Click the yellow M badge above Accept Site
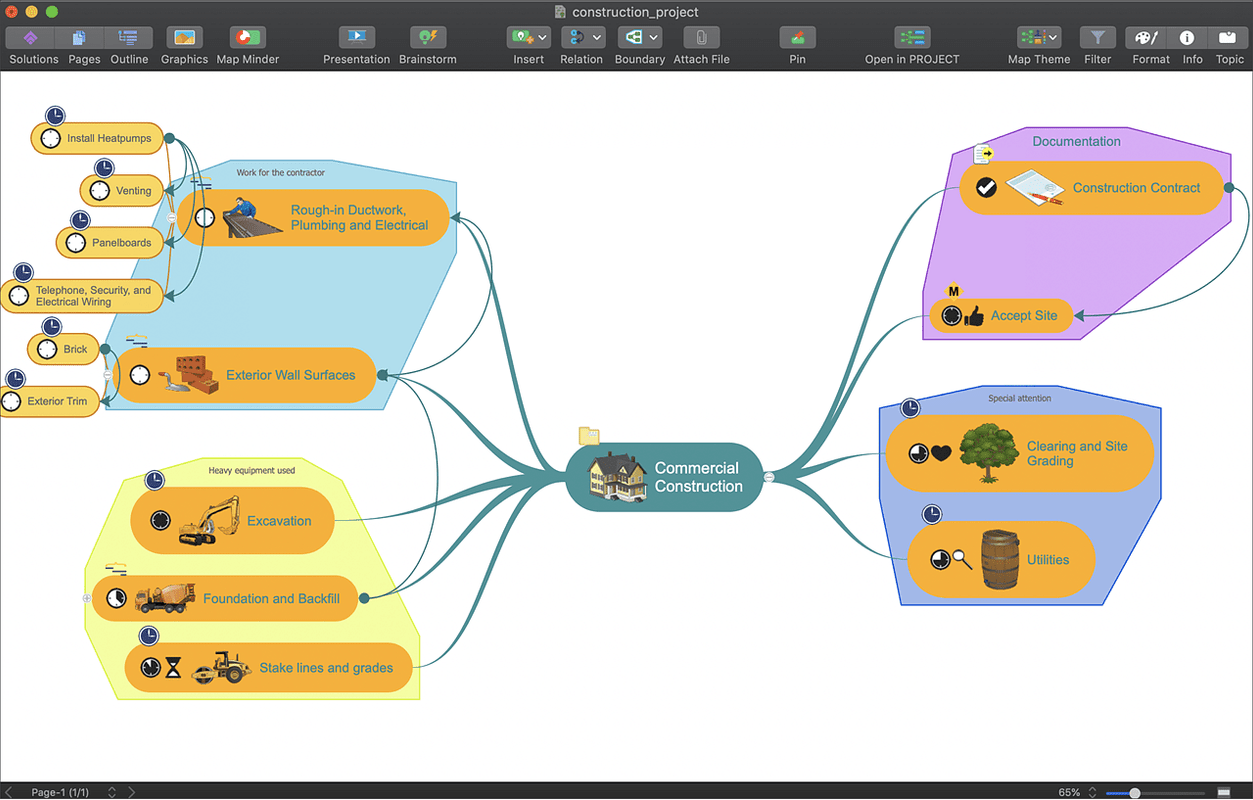This screenshot has width=1253, height=800. point(953,291)
